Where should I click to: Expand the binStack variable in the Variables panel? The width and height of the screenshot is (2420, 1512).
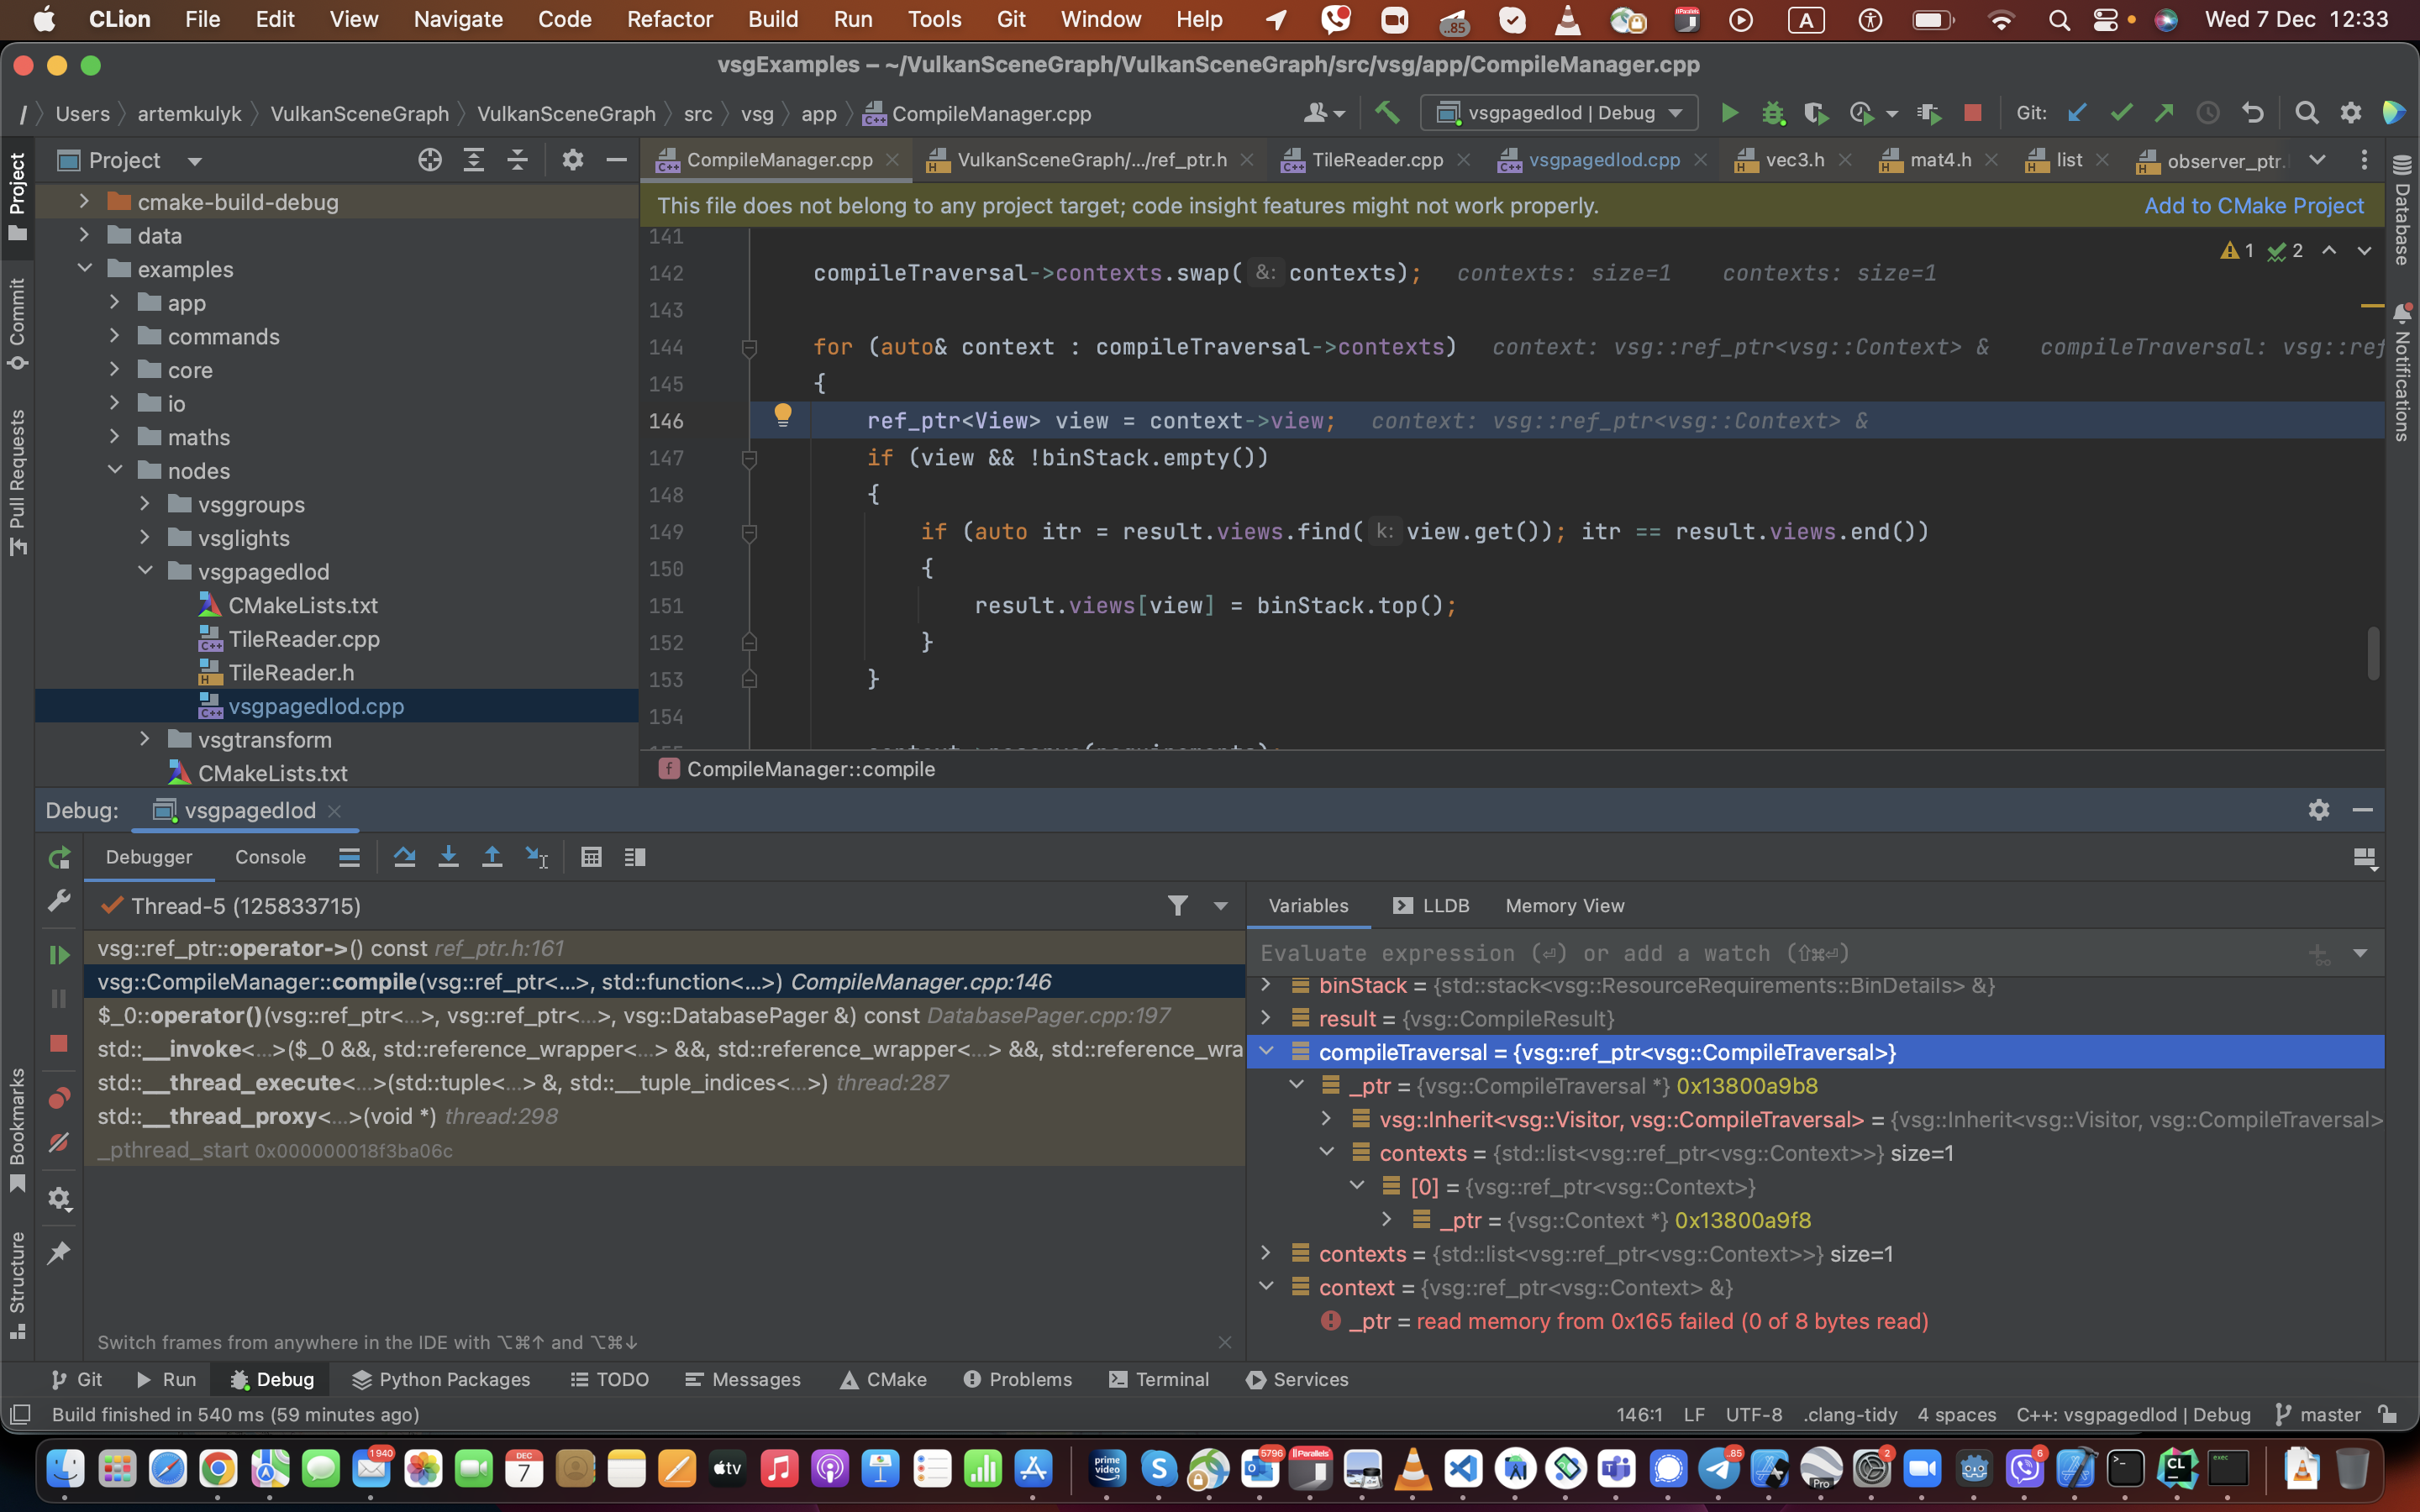tap(1265, 986)
